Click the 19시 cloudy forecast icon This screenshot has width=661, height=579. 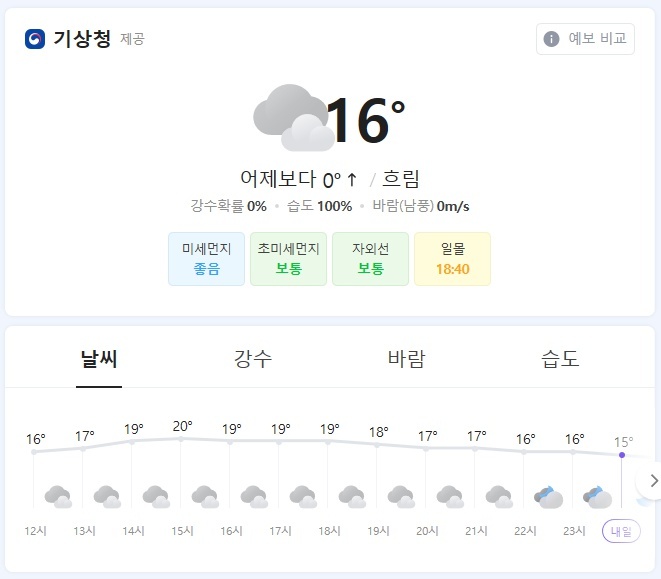(x=400, y=495)
